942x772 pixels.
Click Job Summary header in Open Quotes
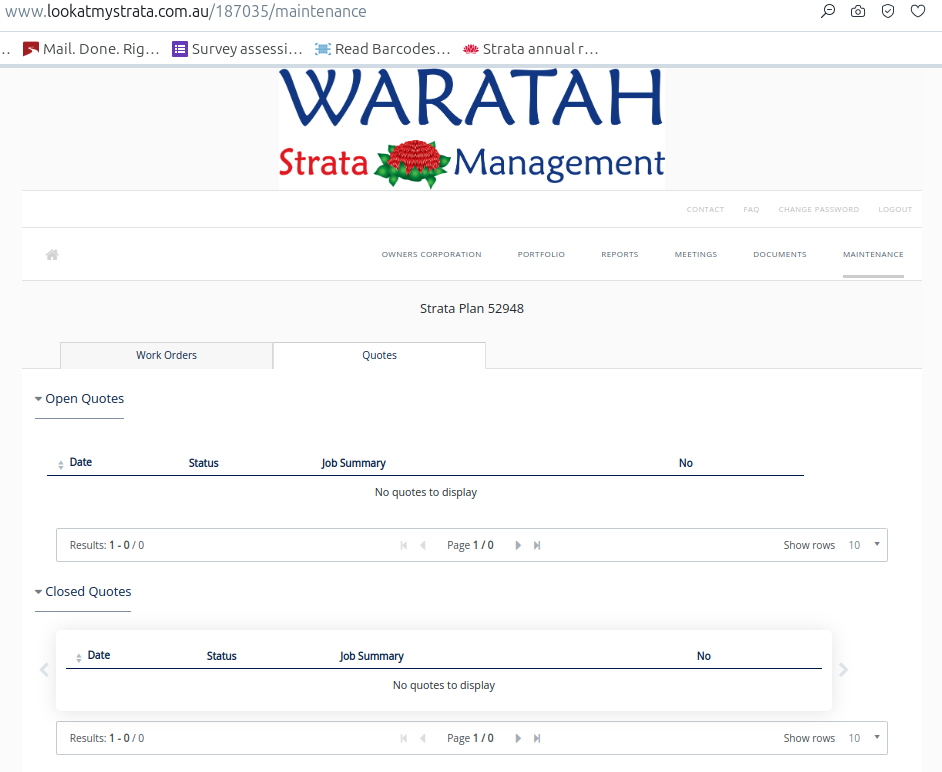[x=353, y=463]
